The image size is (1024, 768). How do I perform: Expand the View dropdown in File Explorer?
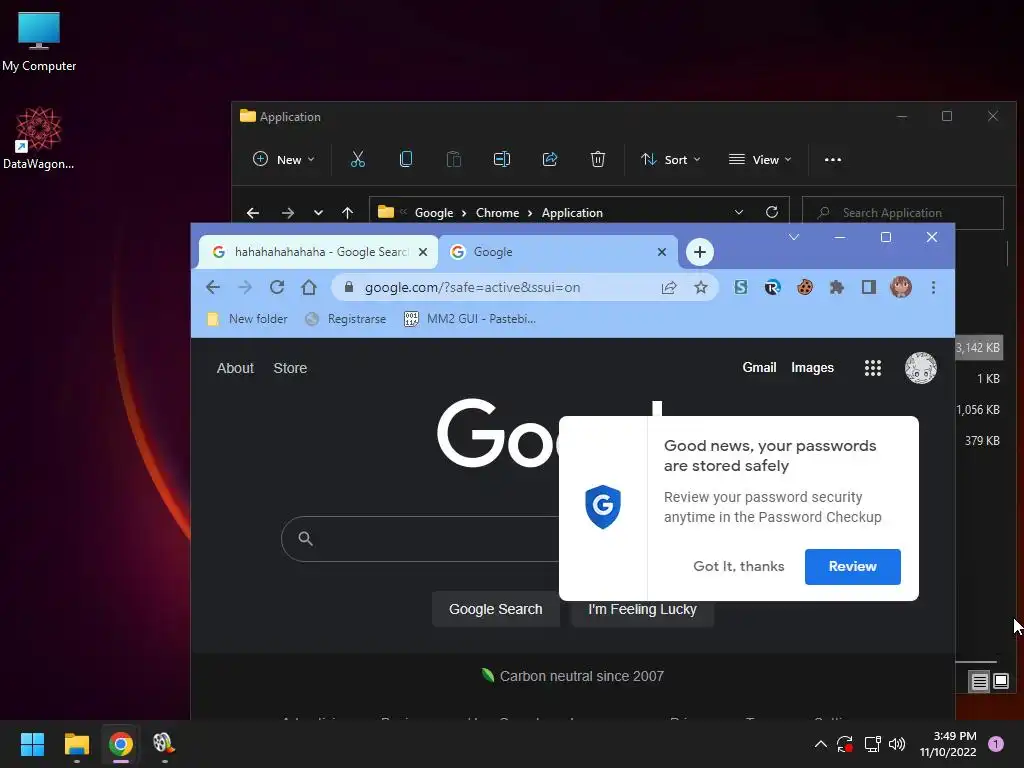click(x=760, y=159)
